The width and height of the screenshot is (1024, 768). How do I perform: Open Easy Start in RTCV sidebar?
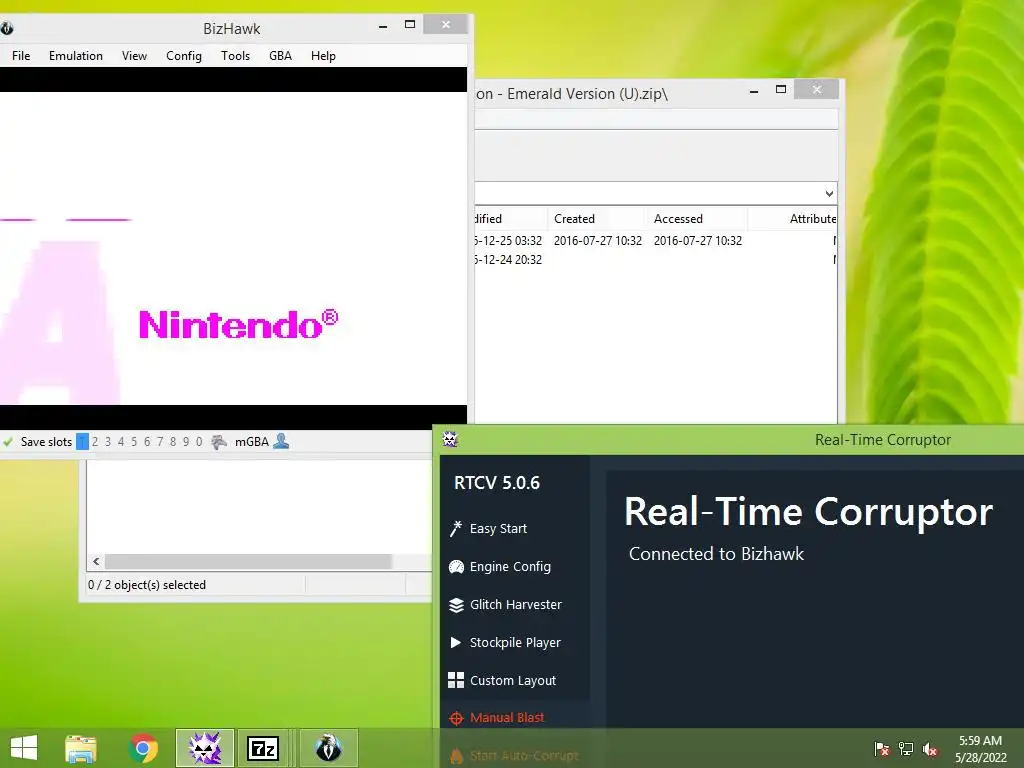498,528
